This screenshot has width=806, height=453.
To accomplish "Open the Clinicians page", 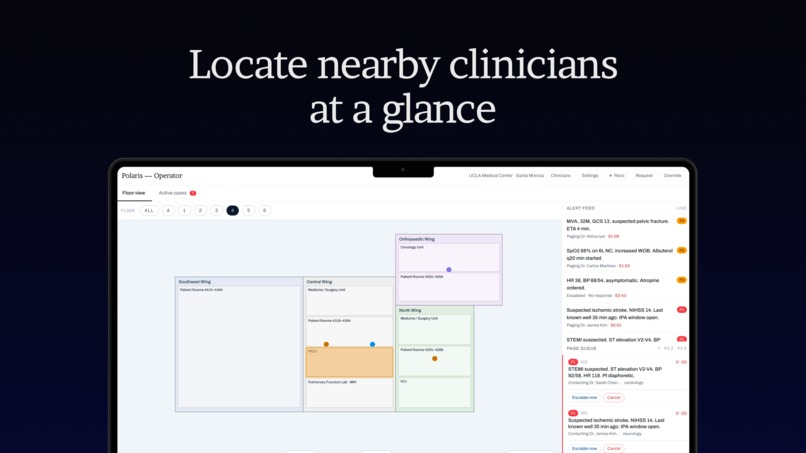I will 561,176.
